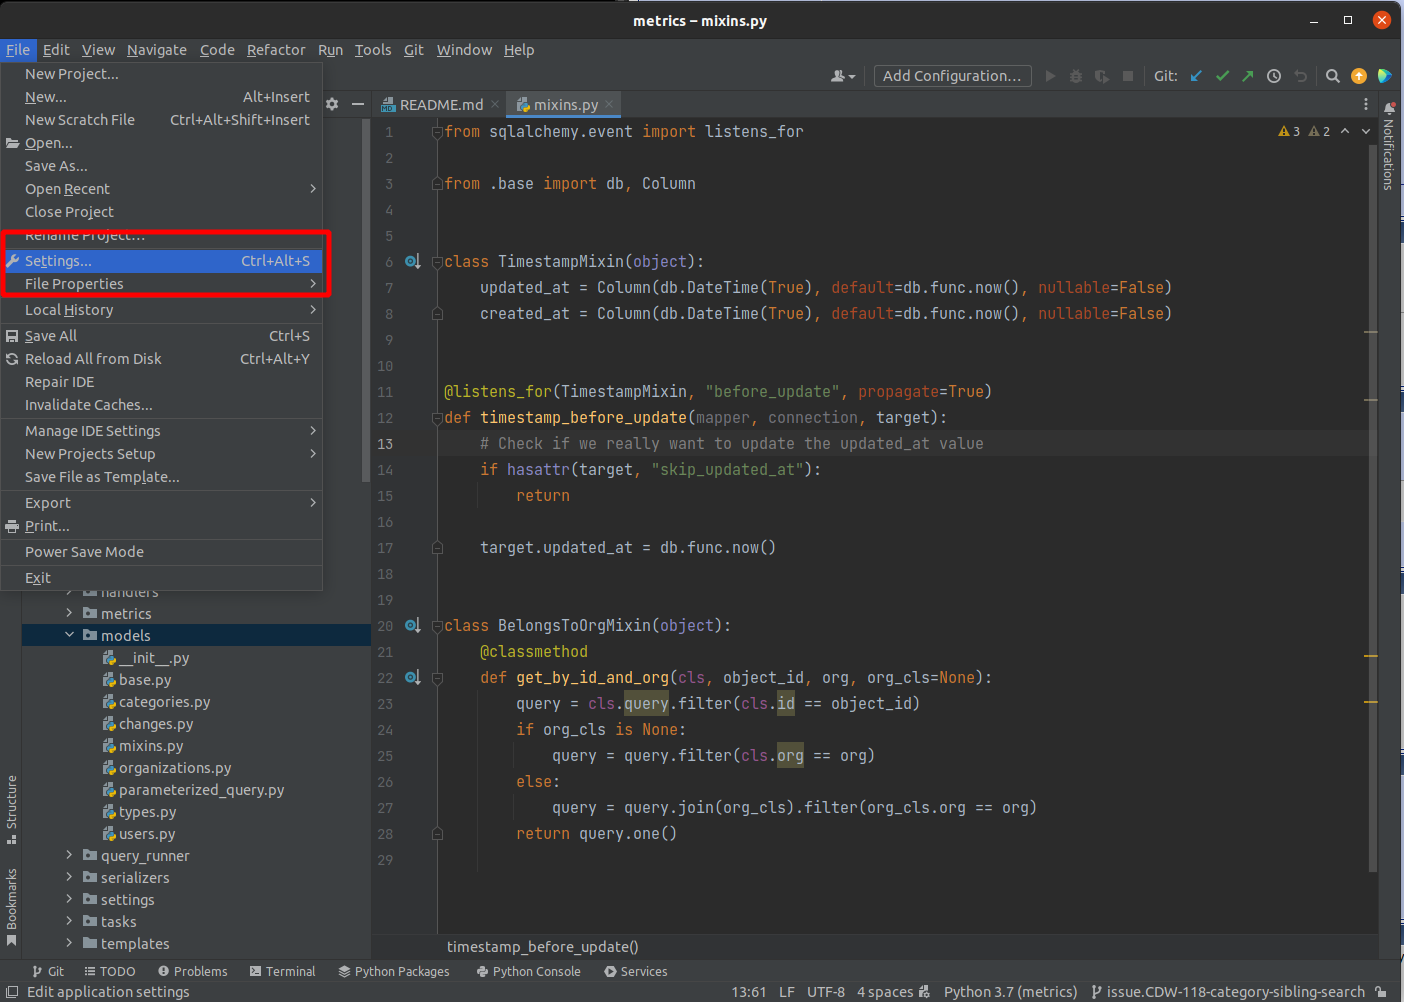Click Python 3.7 (metrics) interpreter selector
The image size is (1404, 1002).
[x=1011, y=992]
